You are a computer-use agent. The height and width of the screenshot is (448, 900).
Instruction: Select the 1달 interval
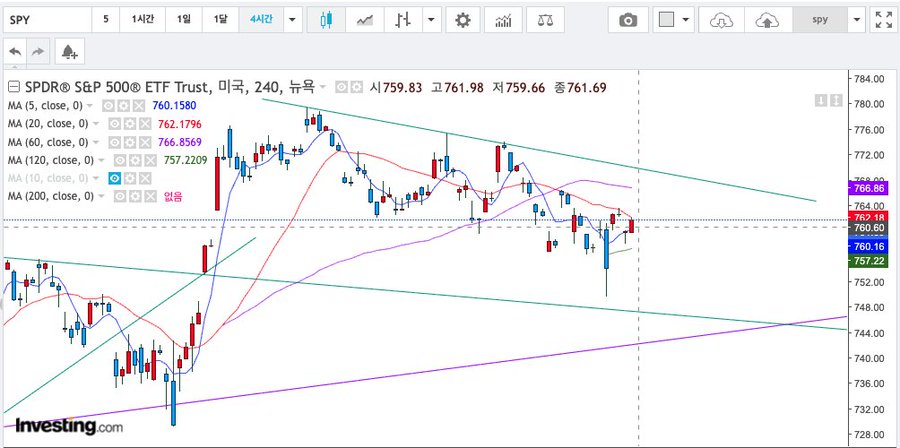220,20
